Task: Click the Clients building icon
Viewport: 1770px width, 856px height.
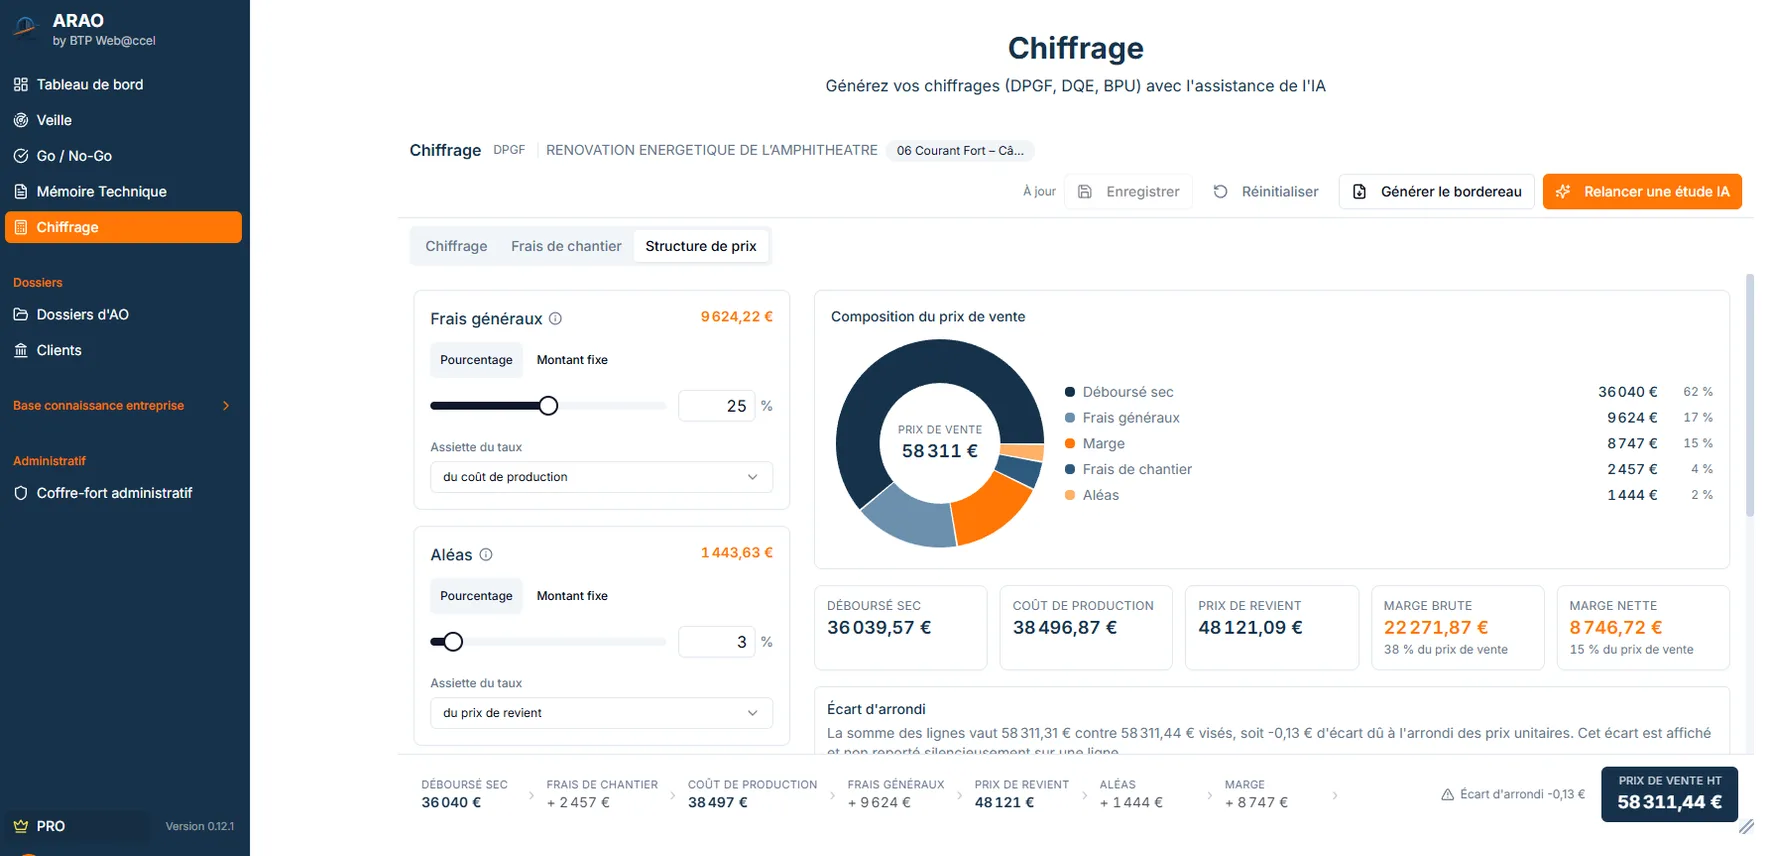Action: pos(21,350)
